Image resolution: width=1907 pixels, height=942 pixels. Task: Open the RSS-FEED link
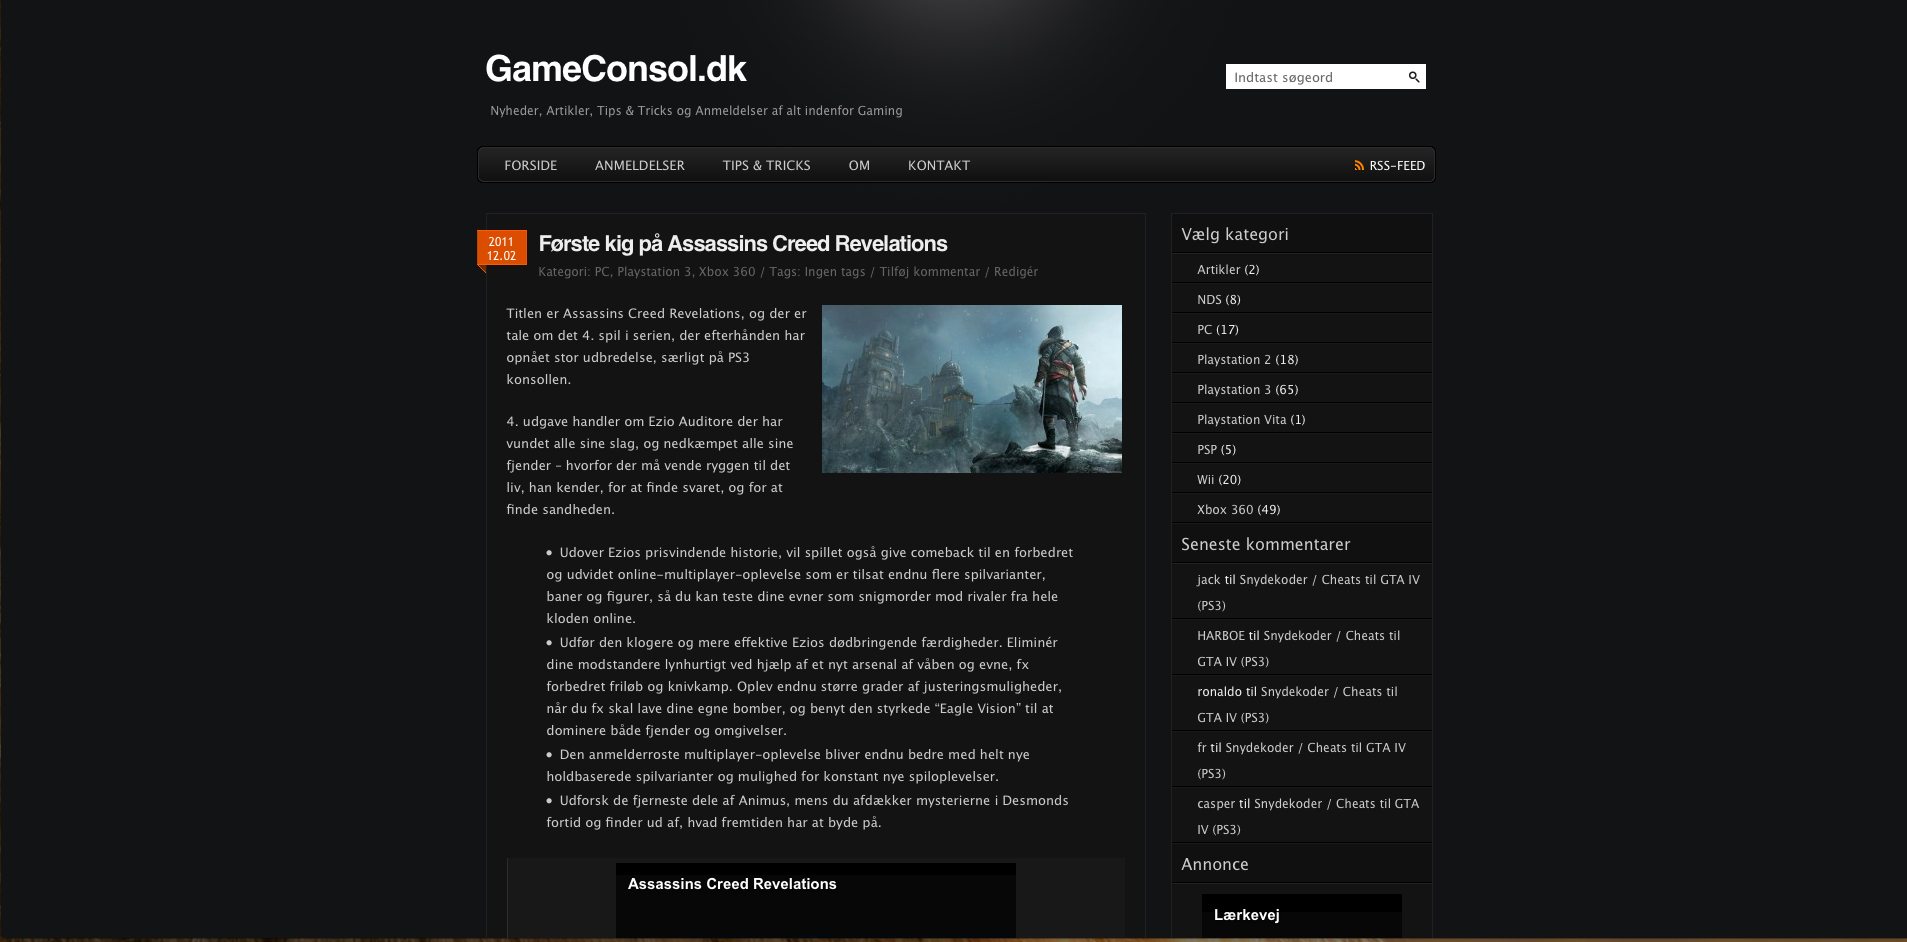[x=1397, y=166]
